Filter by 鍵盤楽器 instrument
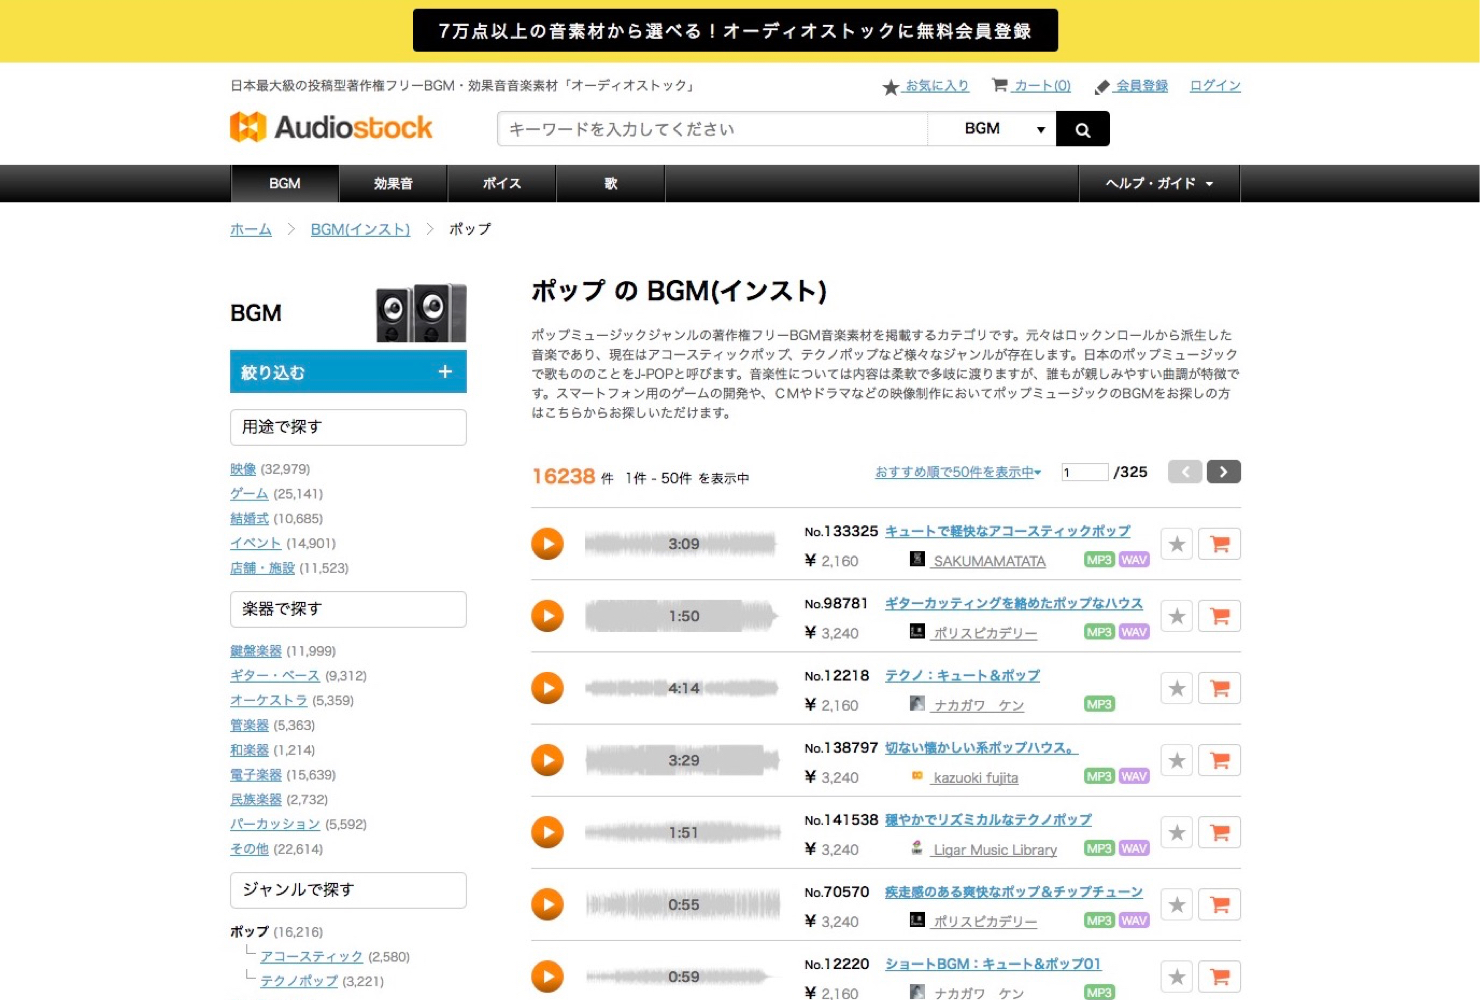Viewport: 1480px width, 1000px height. (256, 651)
